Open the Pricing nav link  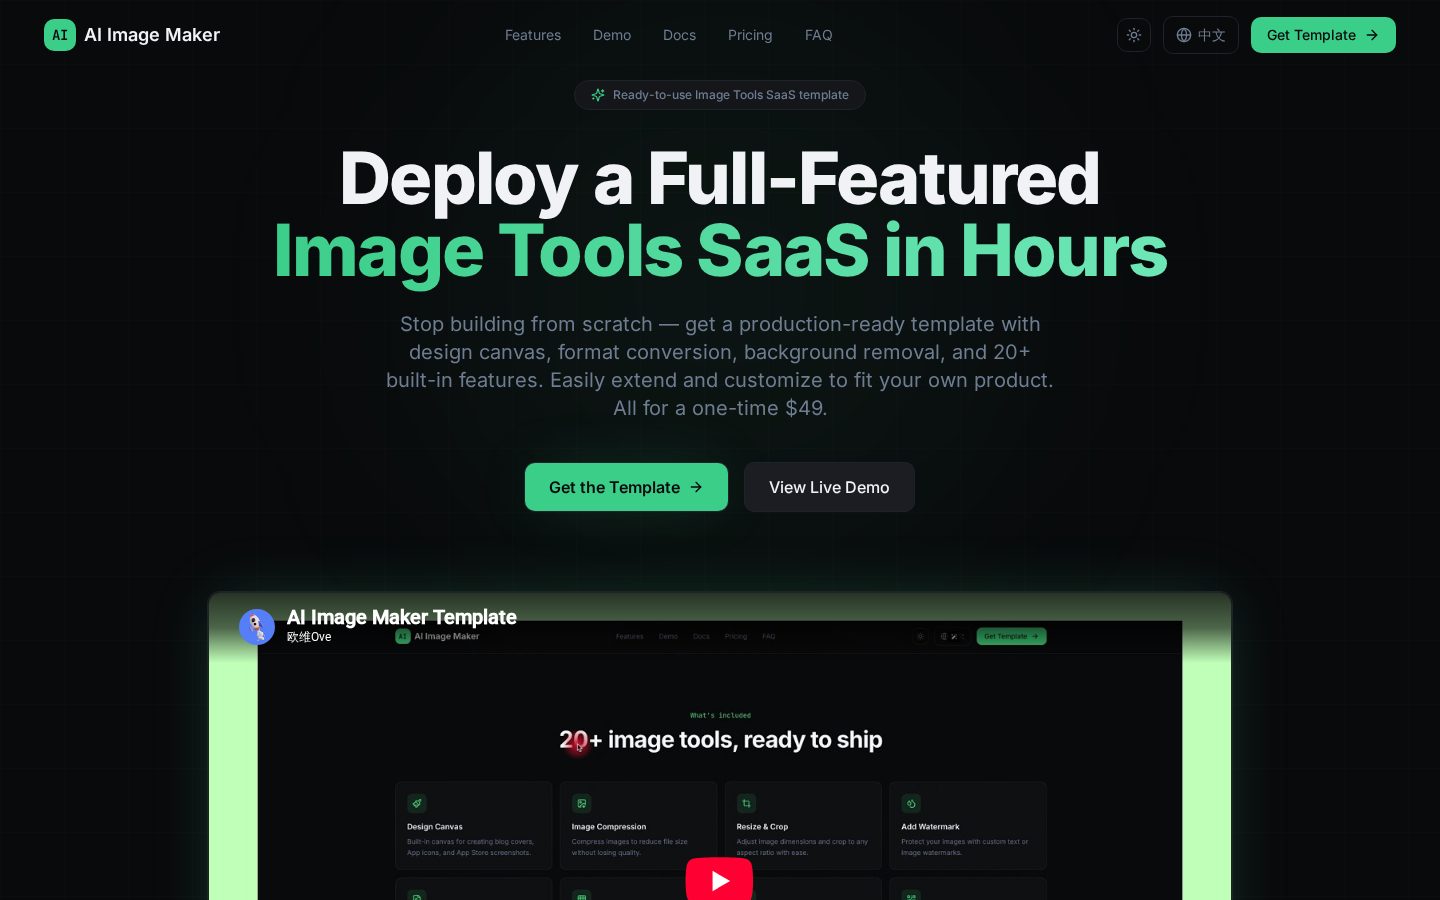tap(750, 35)
